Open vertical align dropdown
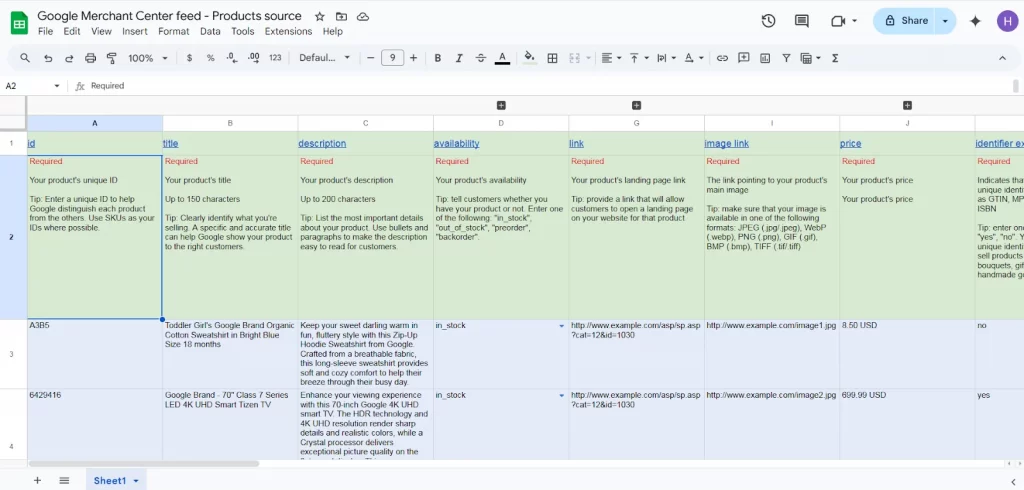The height and width of the screenshot is (490, 1024). [639, 58]
